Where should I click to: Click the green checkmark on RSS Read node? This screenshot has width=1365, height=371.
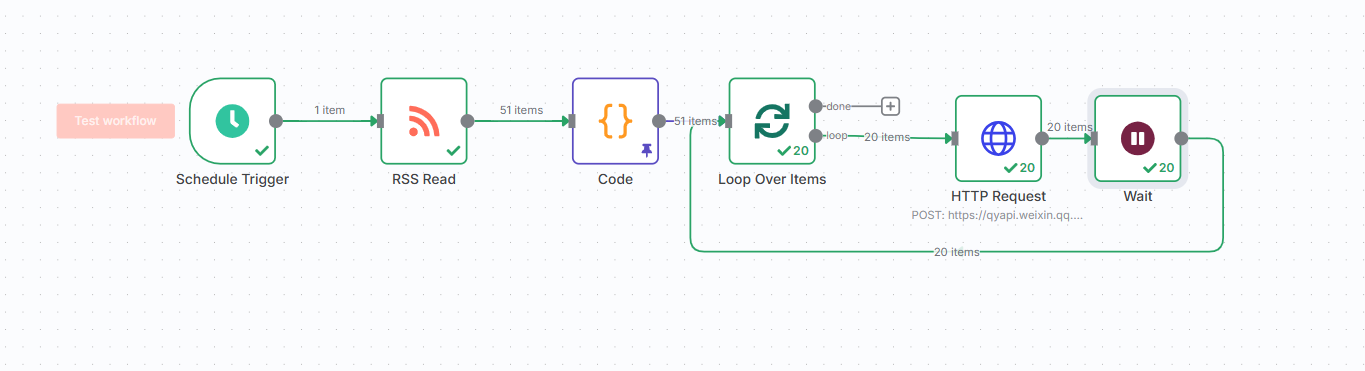tap(453, 151)
